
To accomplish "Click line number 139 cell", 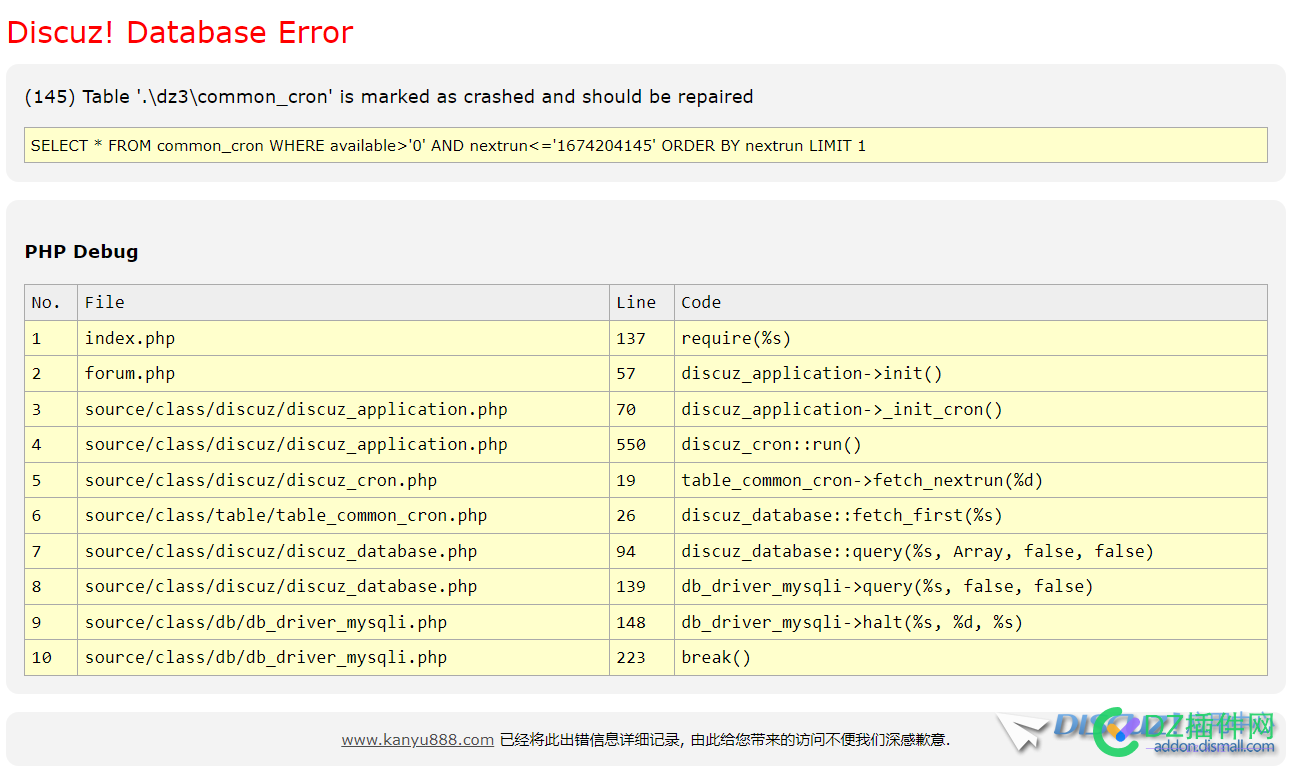I will 641,586.
